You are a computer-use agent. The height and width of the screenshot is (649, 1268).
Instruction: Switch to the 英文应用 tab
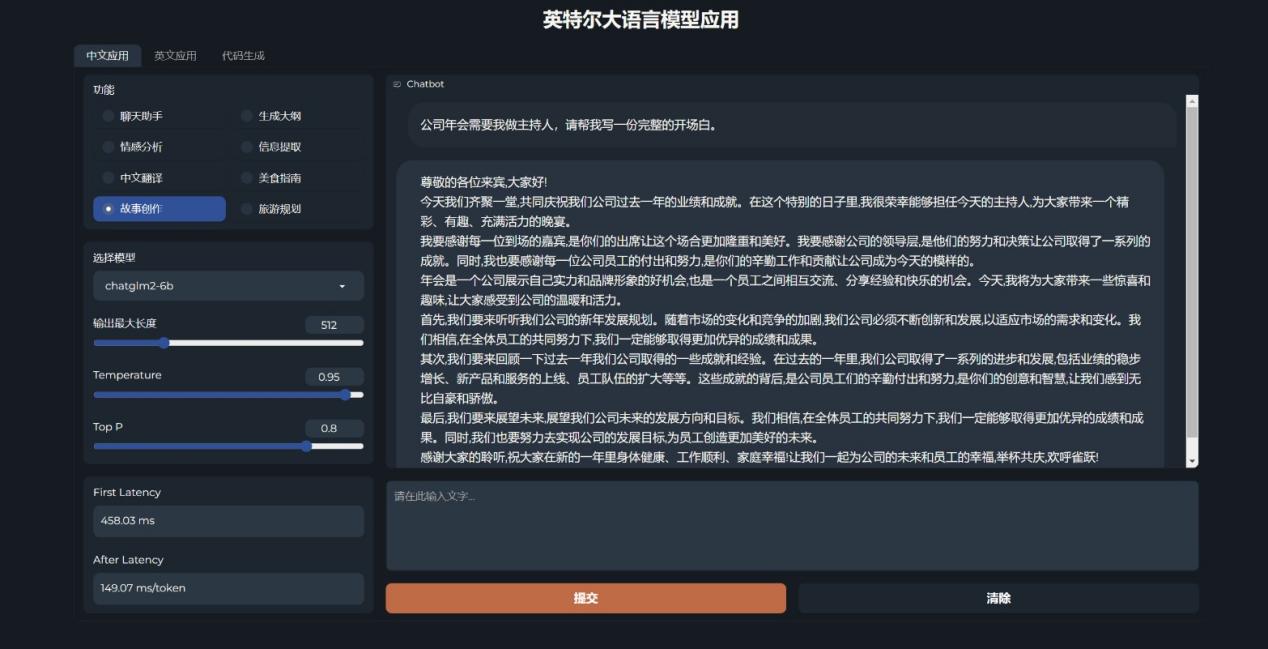(x=175, y=56)
